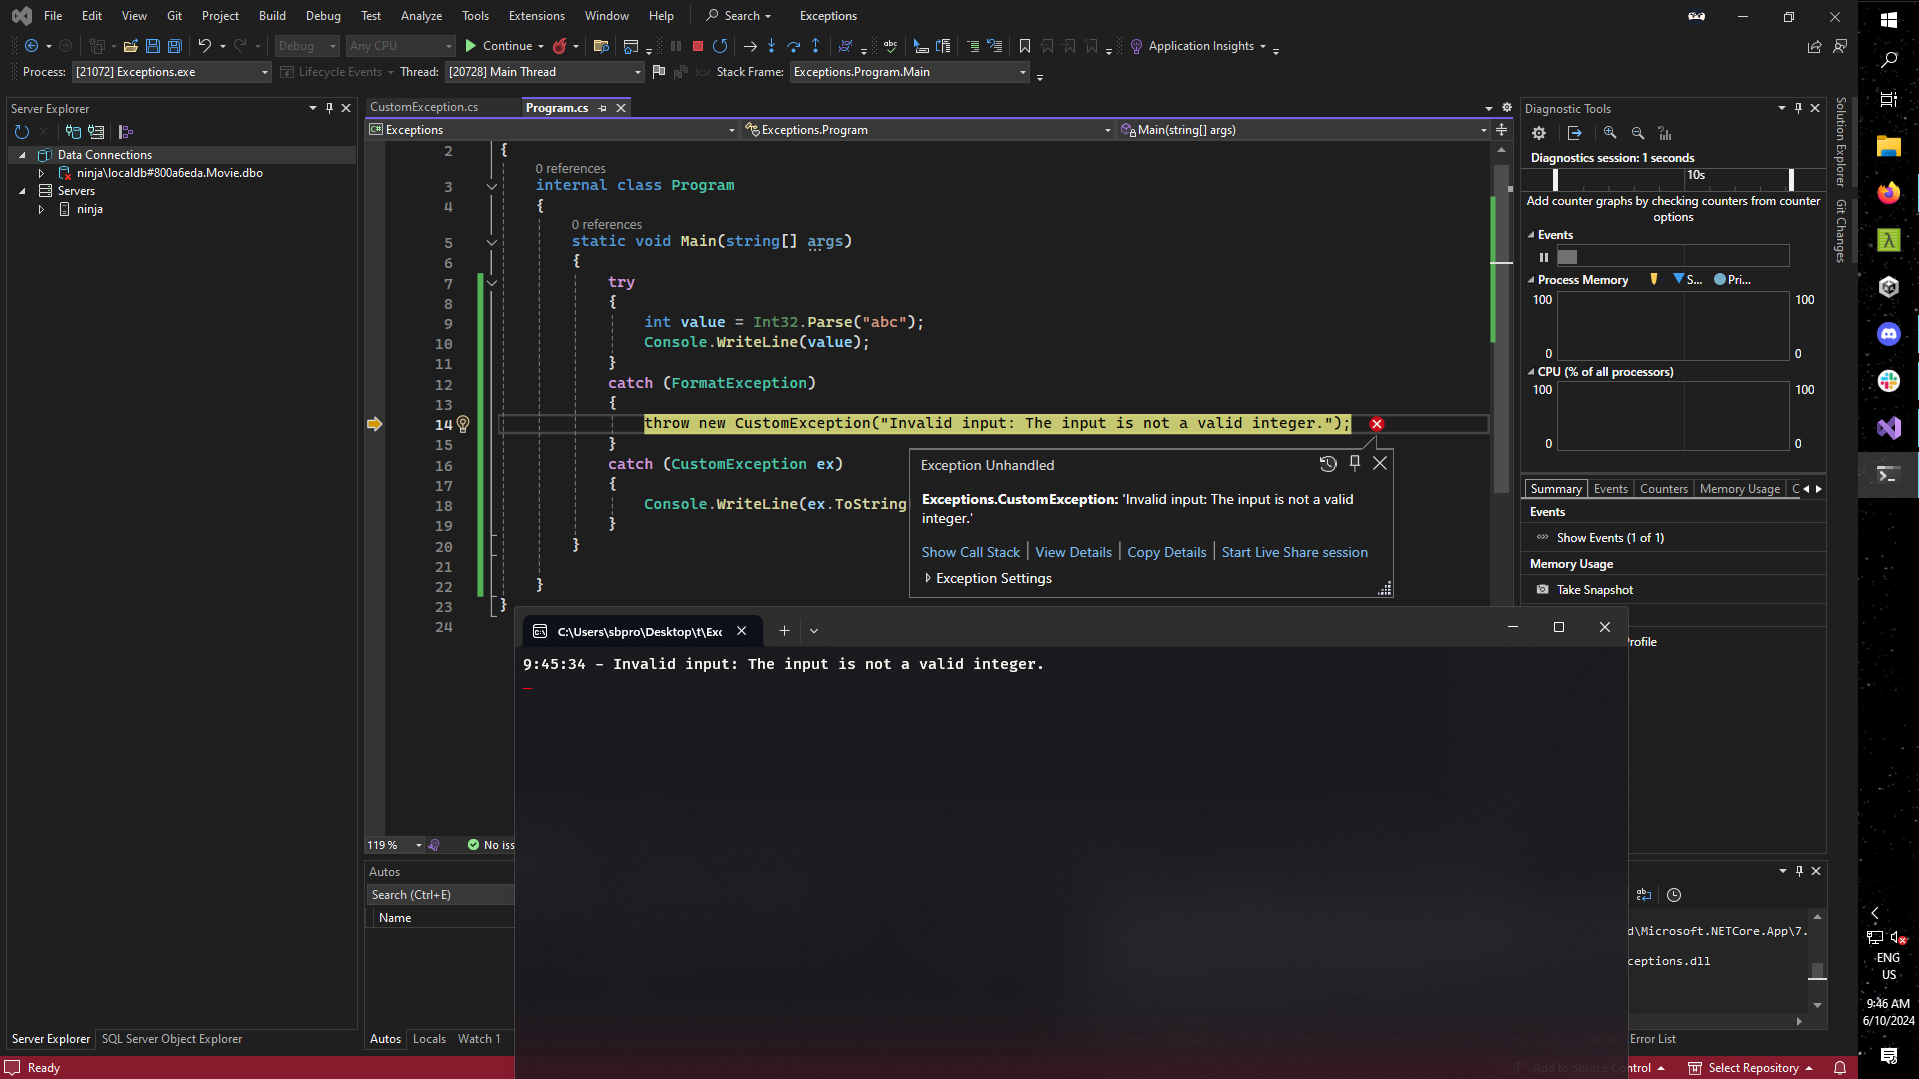Viewport: 1919px width, 1079px height.
Task: Open the Application Insights dropdown
Action: 1263,46
